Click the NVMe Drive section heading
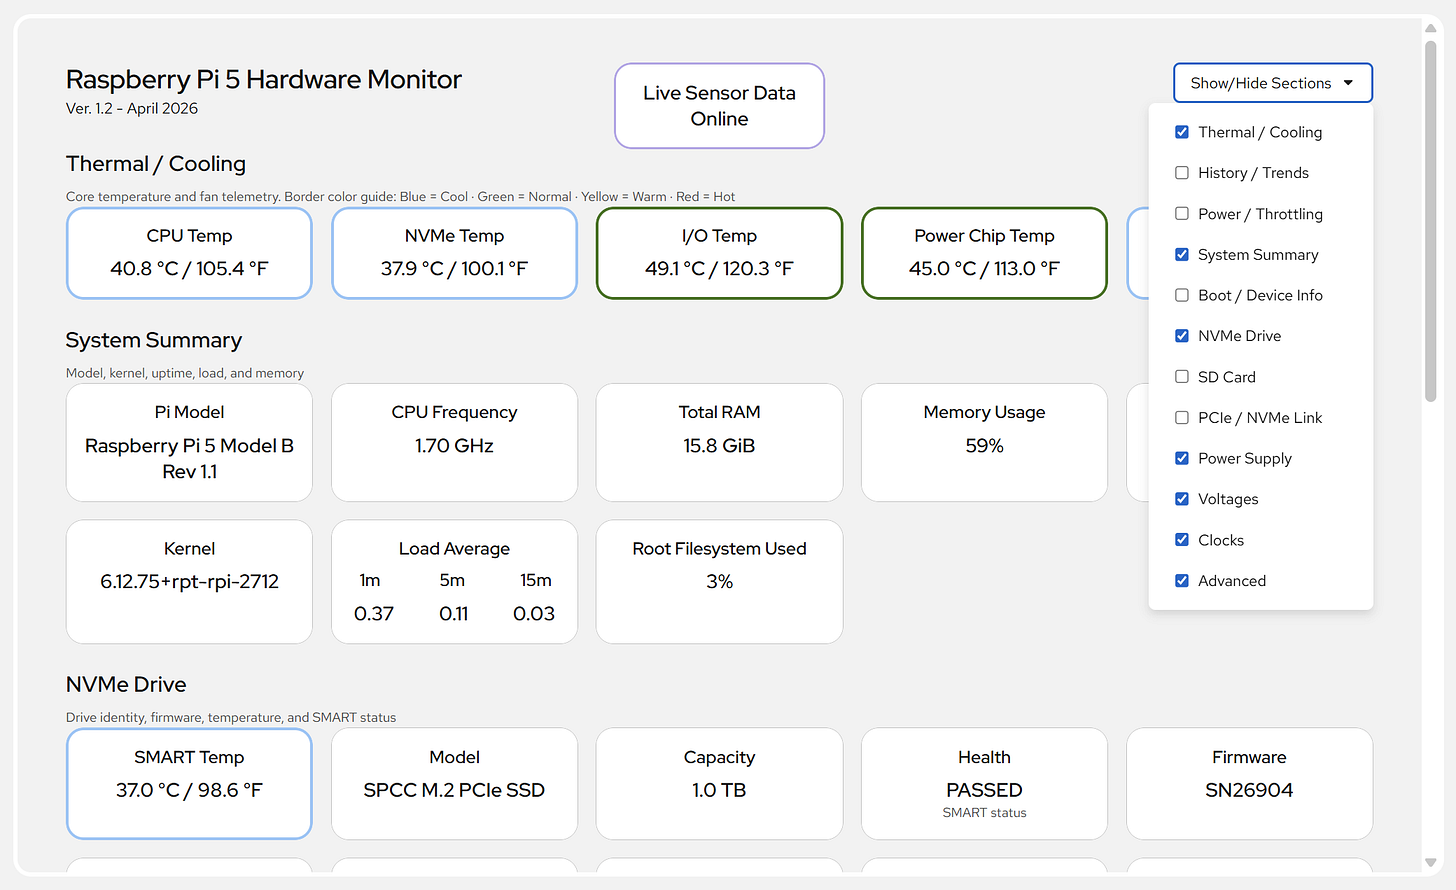This screenshot has height=890, width=1456. point(126,684)
